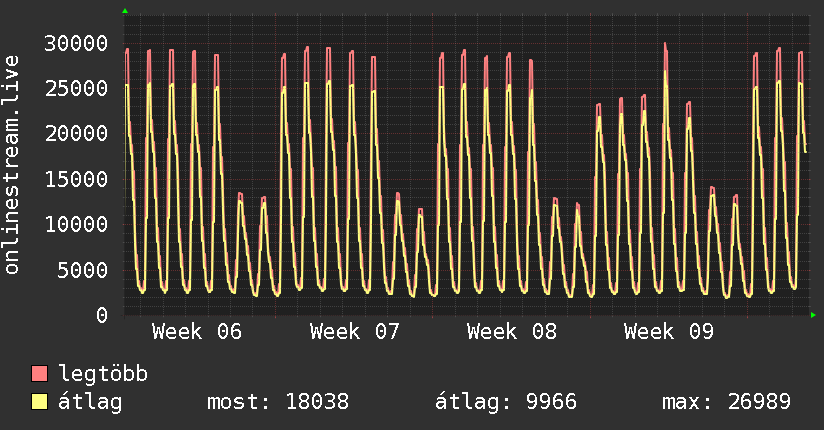Image resolution: width=824 pixels, height=430 pixels.
Task: Click the 'Week 08' axis label
Action: pos(512,332)
